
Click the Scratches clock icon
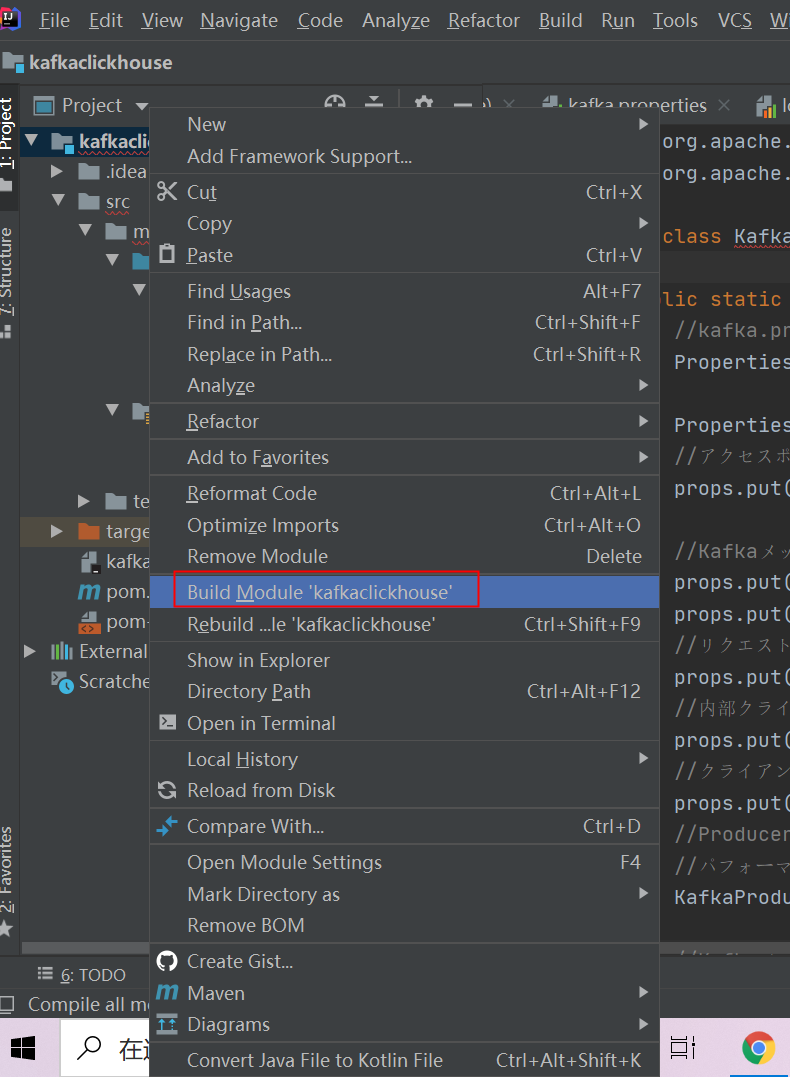tap(62, 682)
